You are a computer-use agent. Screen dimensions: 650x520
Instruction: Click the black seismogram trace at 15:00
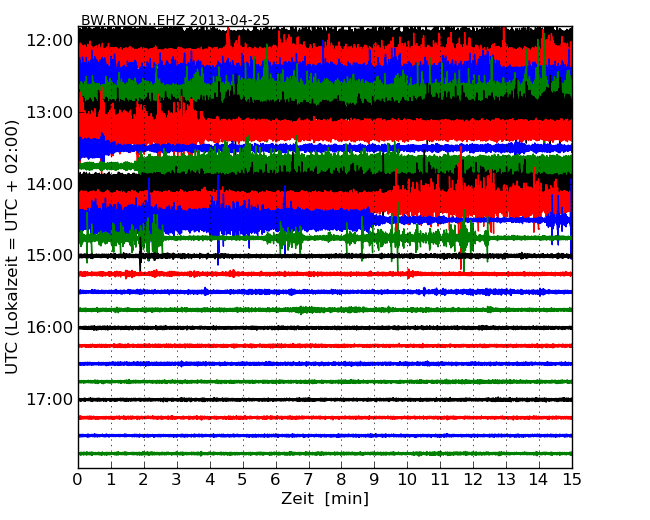(325, 256)
